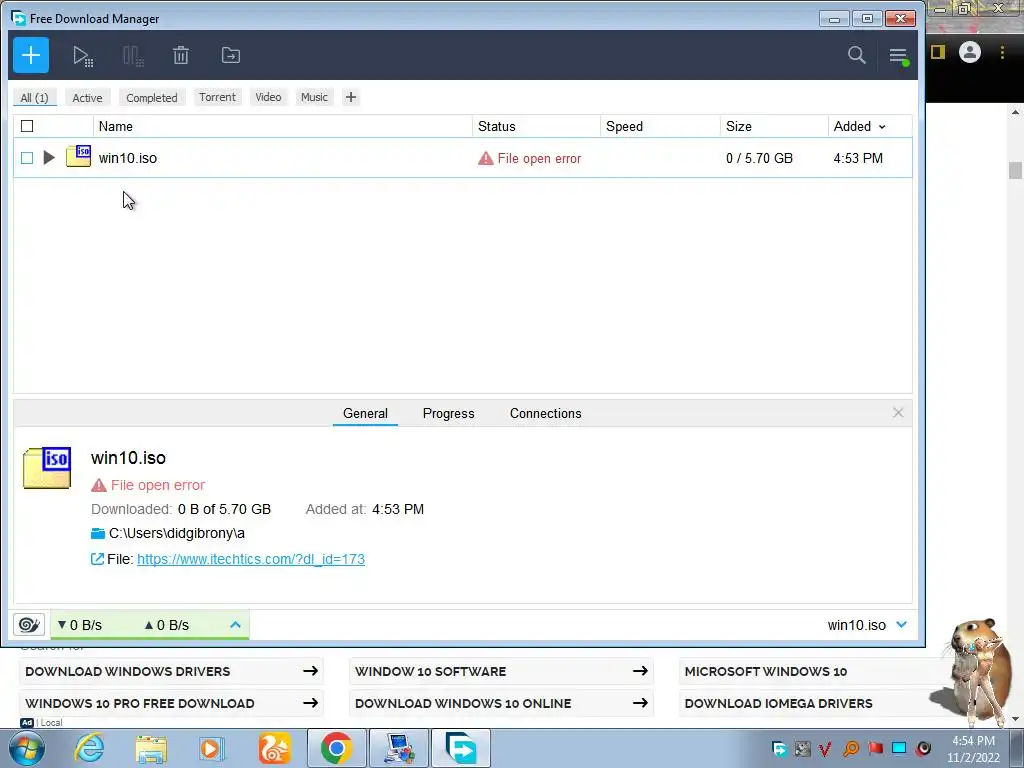
Task: Select the Completed filter tab
Action: point(152,98)
